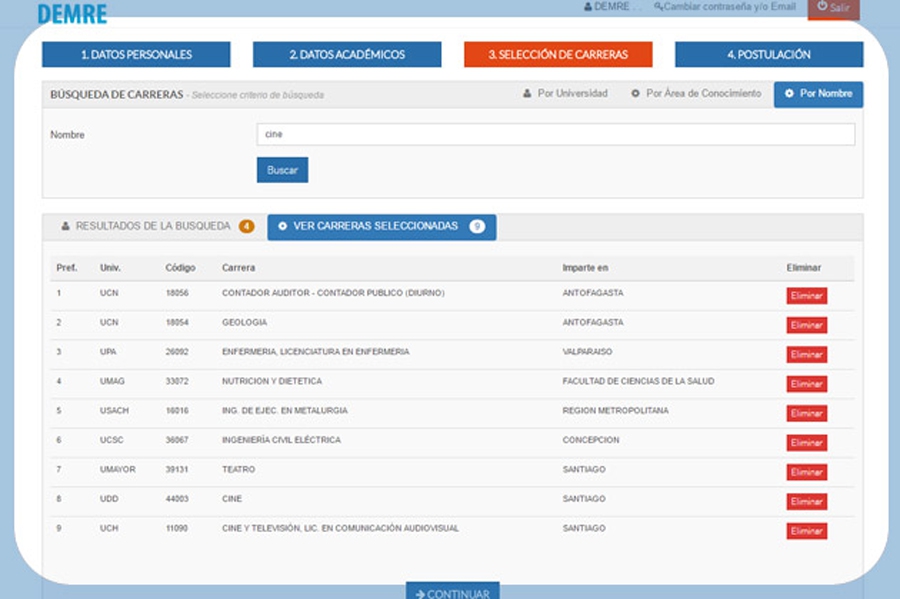Select step 3. Selección de Carreras
900x599 pixels.
(558, 54)
